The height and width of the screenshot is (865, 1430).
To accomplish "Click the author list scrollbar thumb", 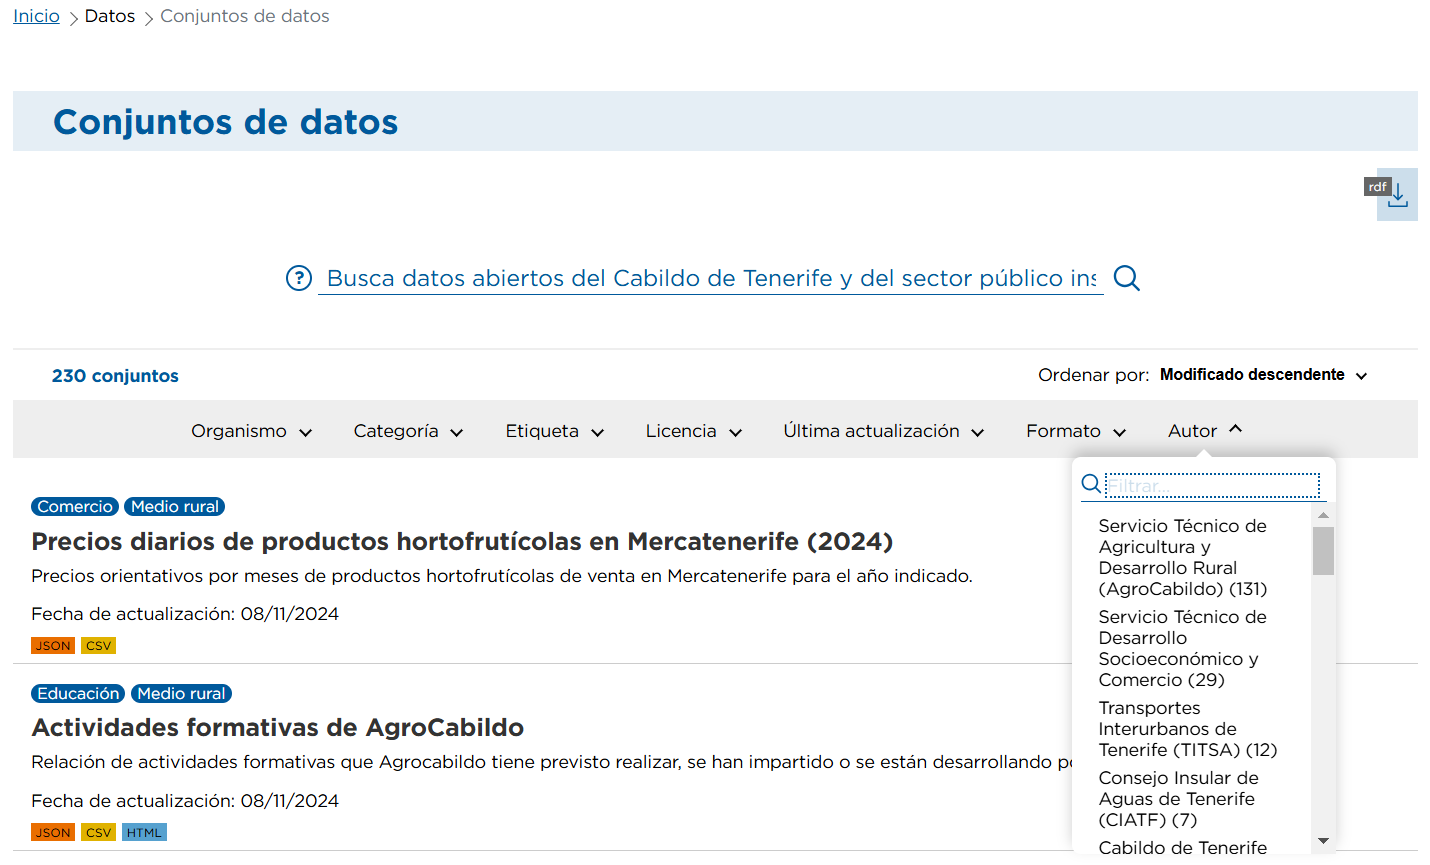I will click(1323, 551).
